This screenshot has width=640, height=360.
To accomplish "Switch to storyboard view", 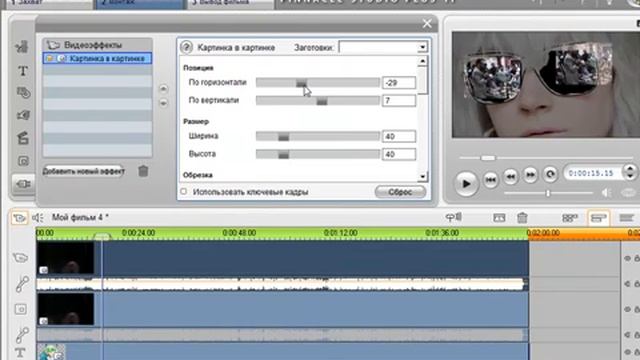I will [570, 218].
